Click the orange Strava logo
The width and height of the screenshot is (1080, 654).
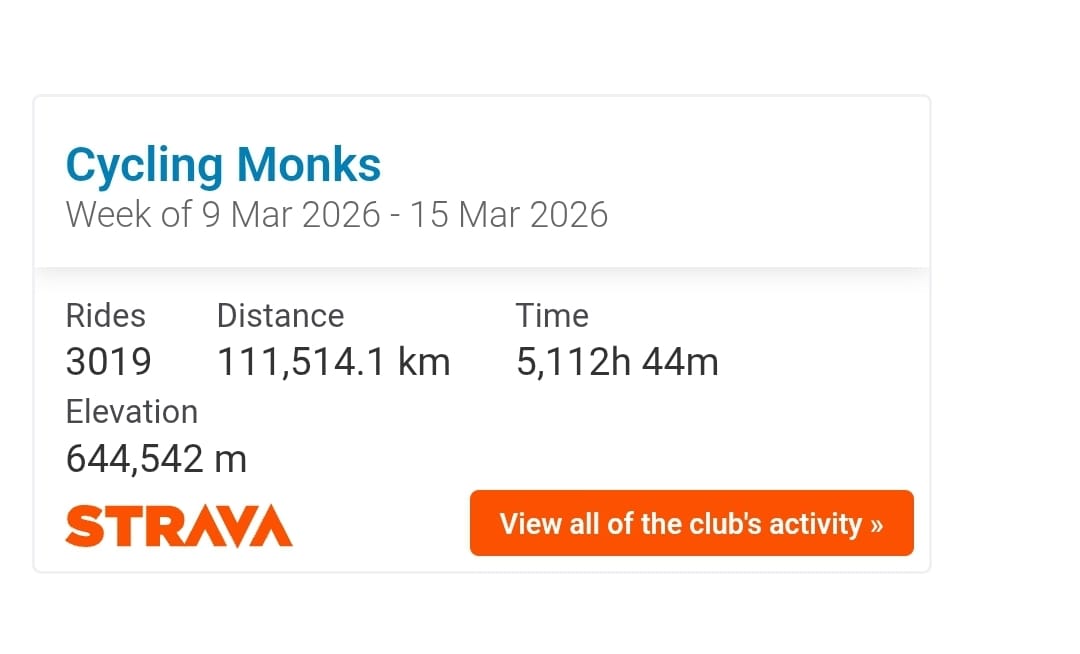coord(179,526)
